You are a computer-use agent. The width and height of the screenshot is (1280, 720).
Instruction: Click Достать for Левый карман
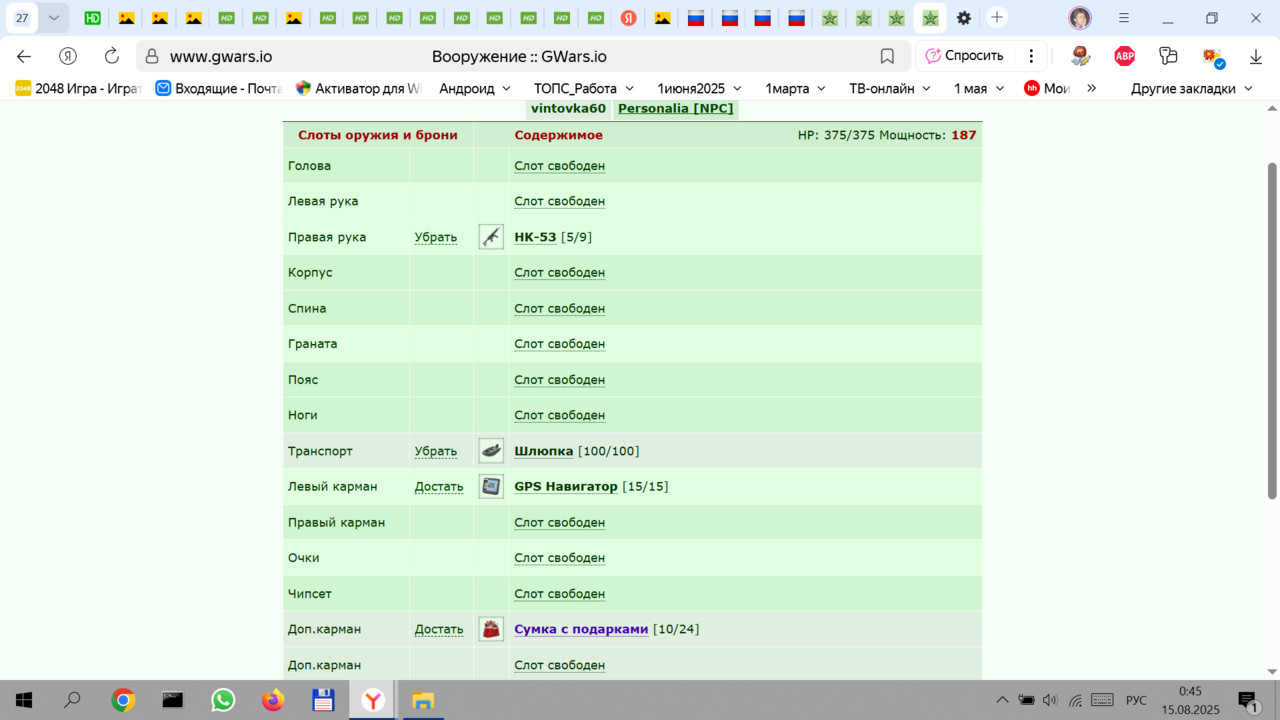pos(439,487)
